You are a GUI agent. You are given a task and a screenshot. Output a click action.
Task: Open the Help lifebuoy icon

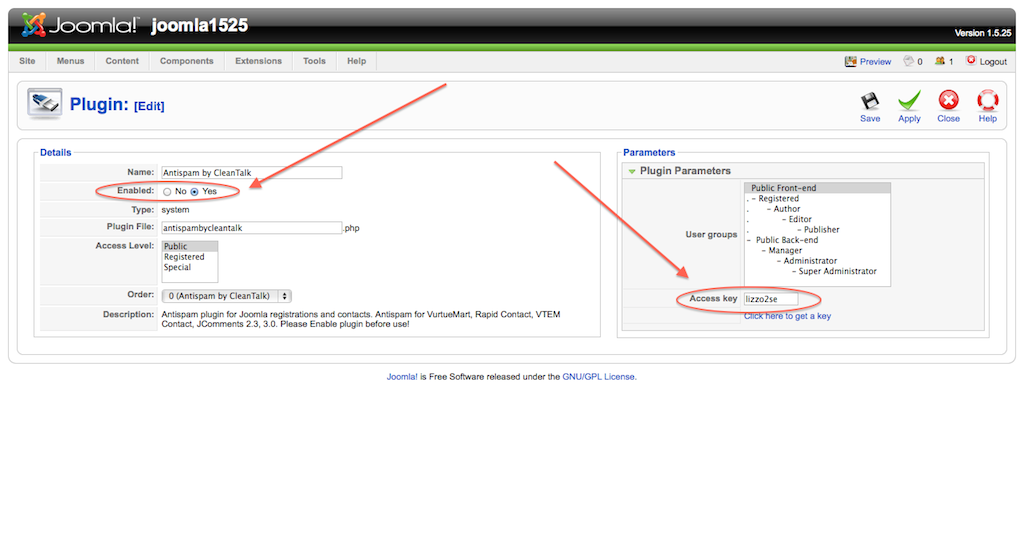[x=987, y=101]
